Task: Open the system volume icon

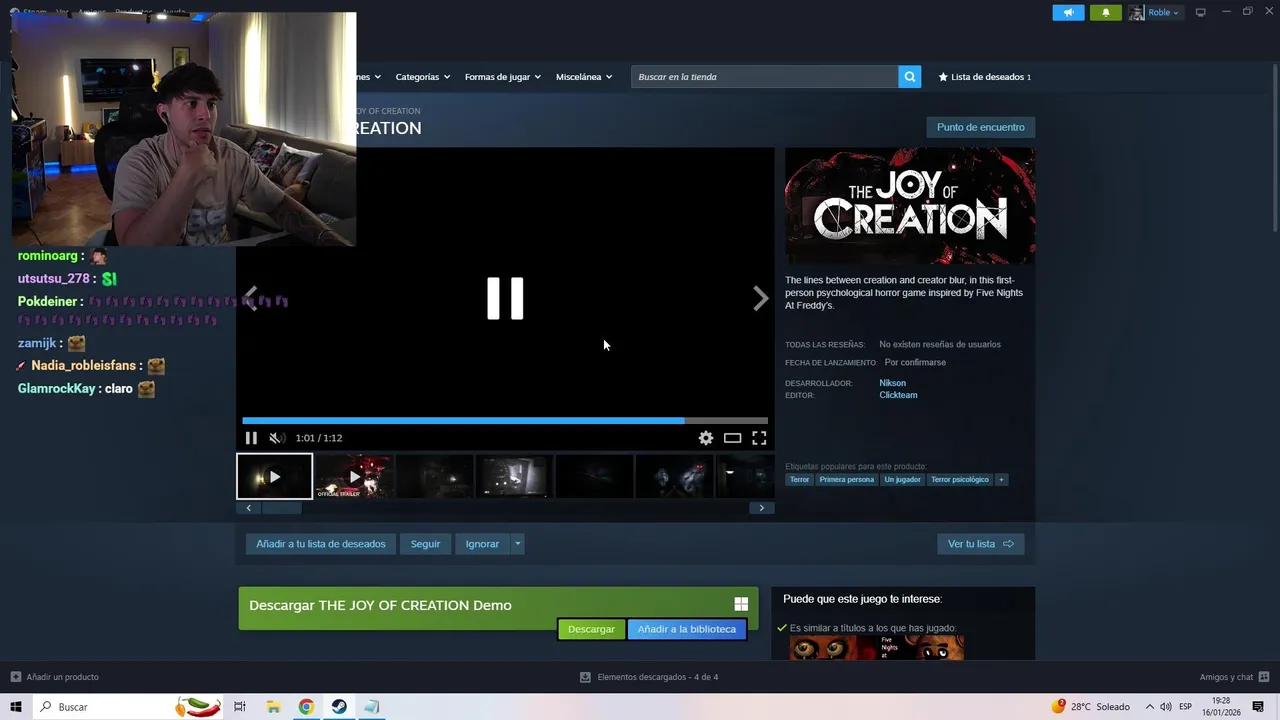Action: [1165, 707]
